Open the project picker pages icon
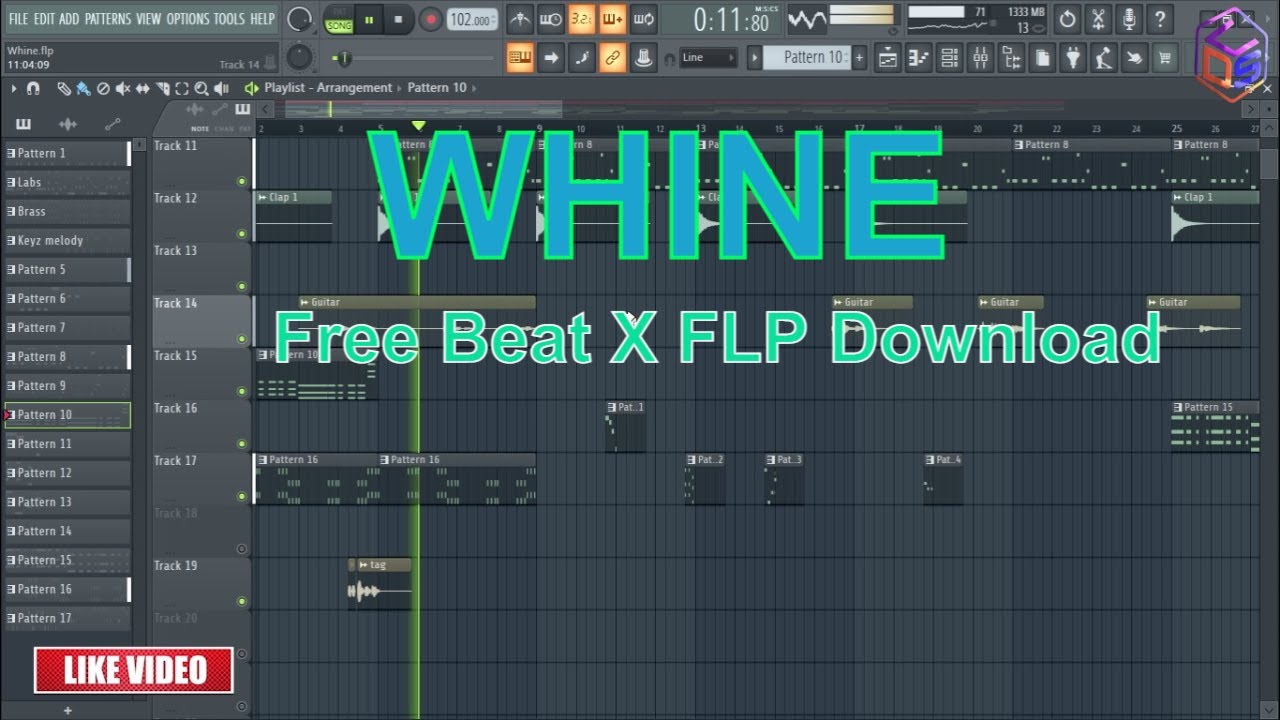 (1042, 58)
